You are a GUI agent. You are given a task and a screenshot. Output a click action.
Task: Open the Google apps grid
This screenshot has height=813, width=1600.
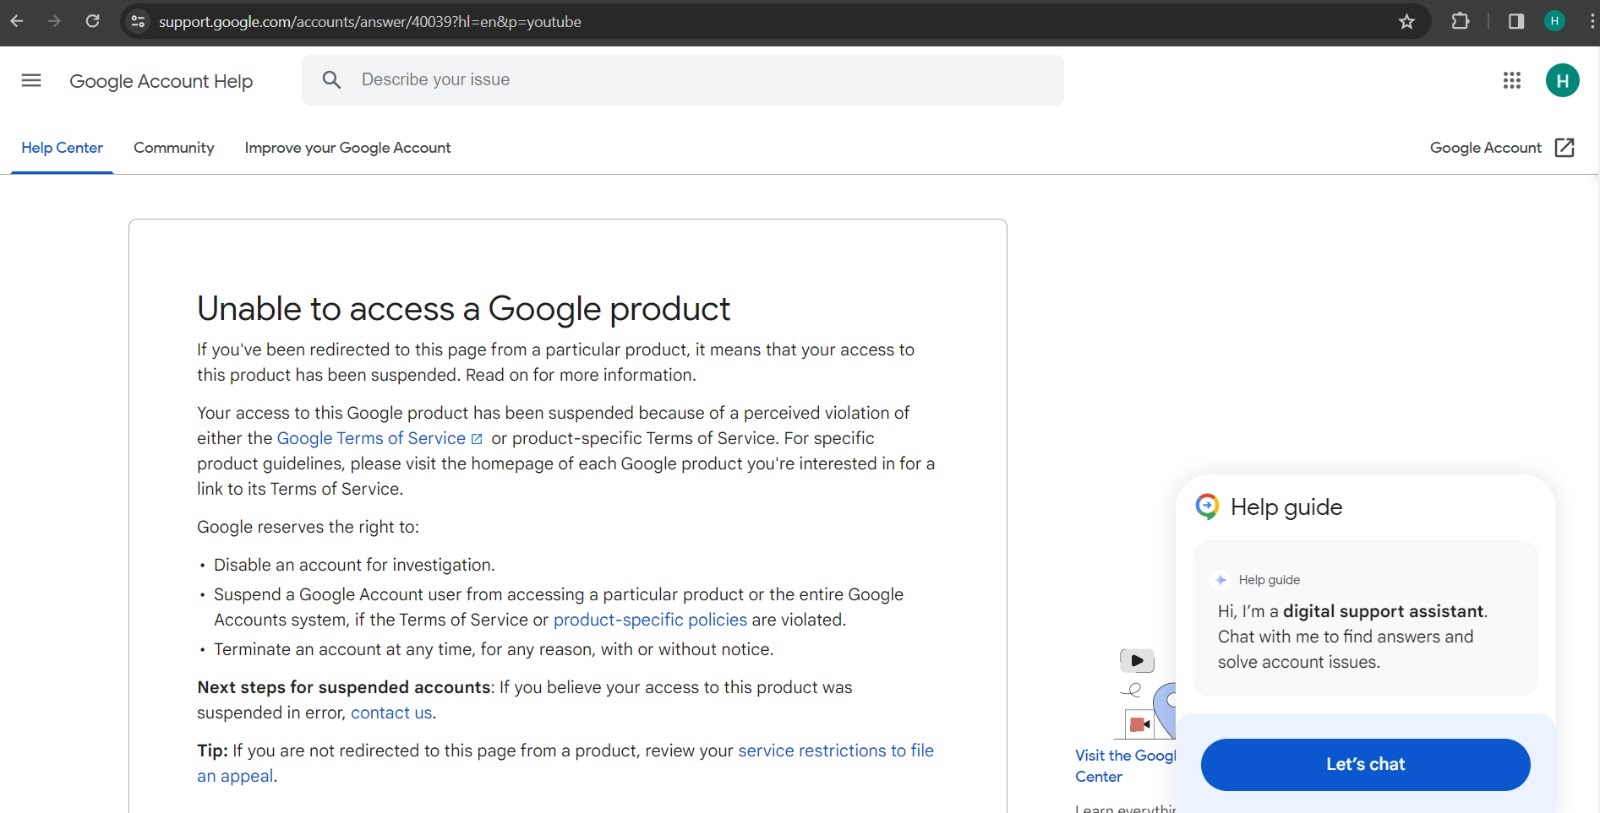coord(1512,80)
